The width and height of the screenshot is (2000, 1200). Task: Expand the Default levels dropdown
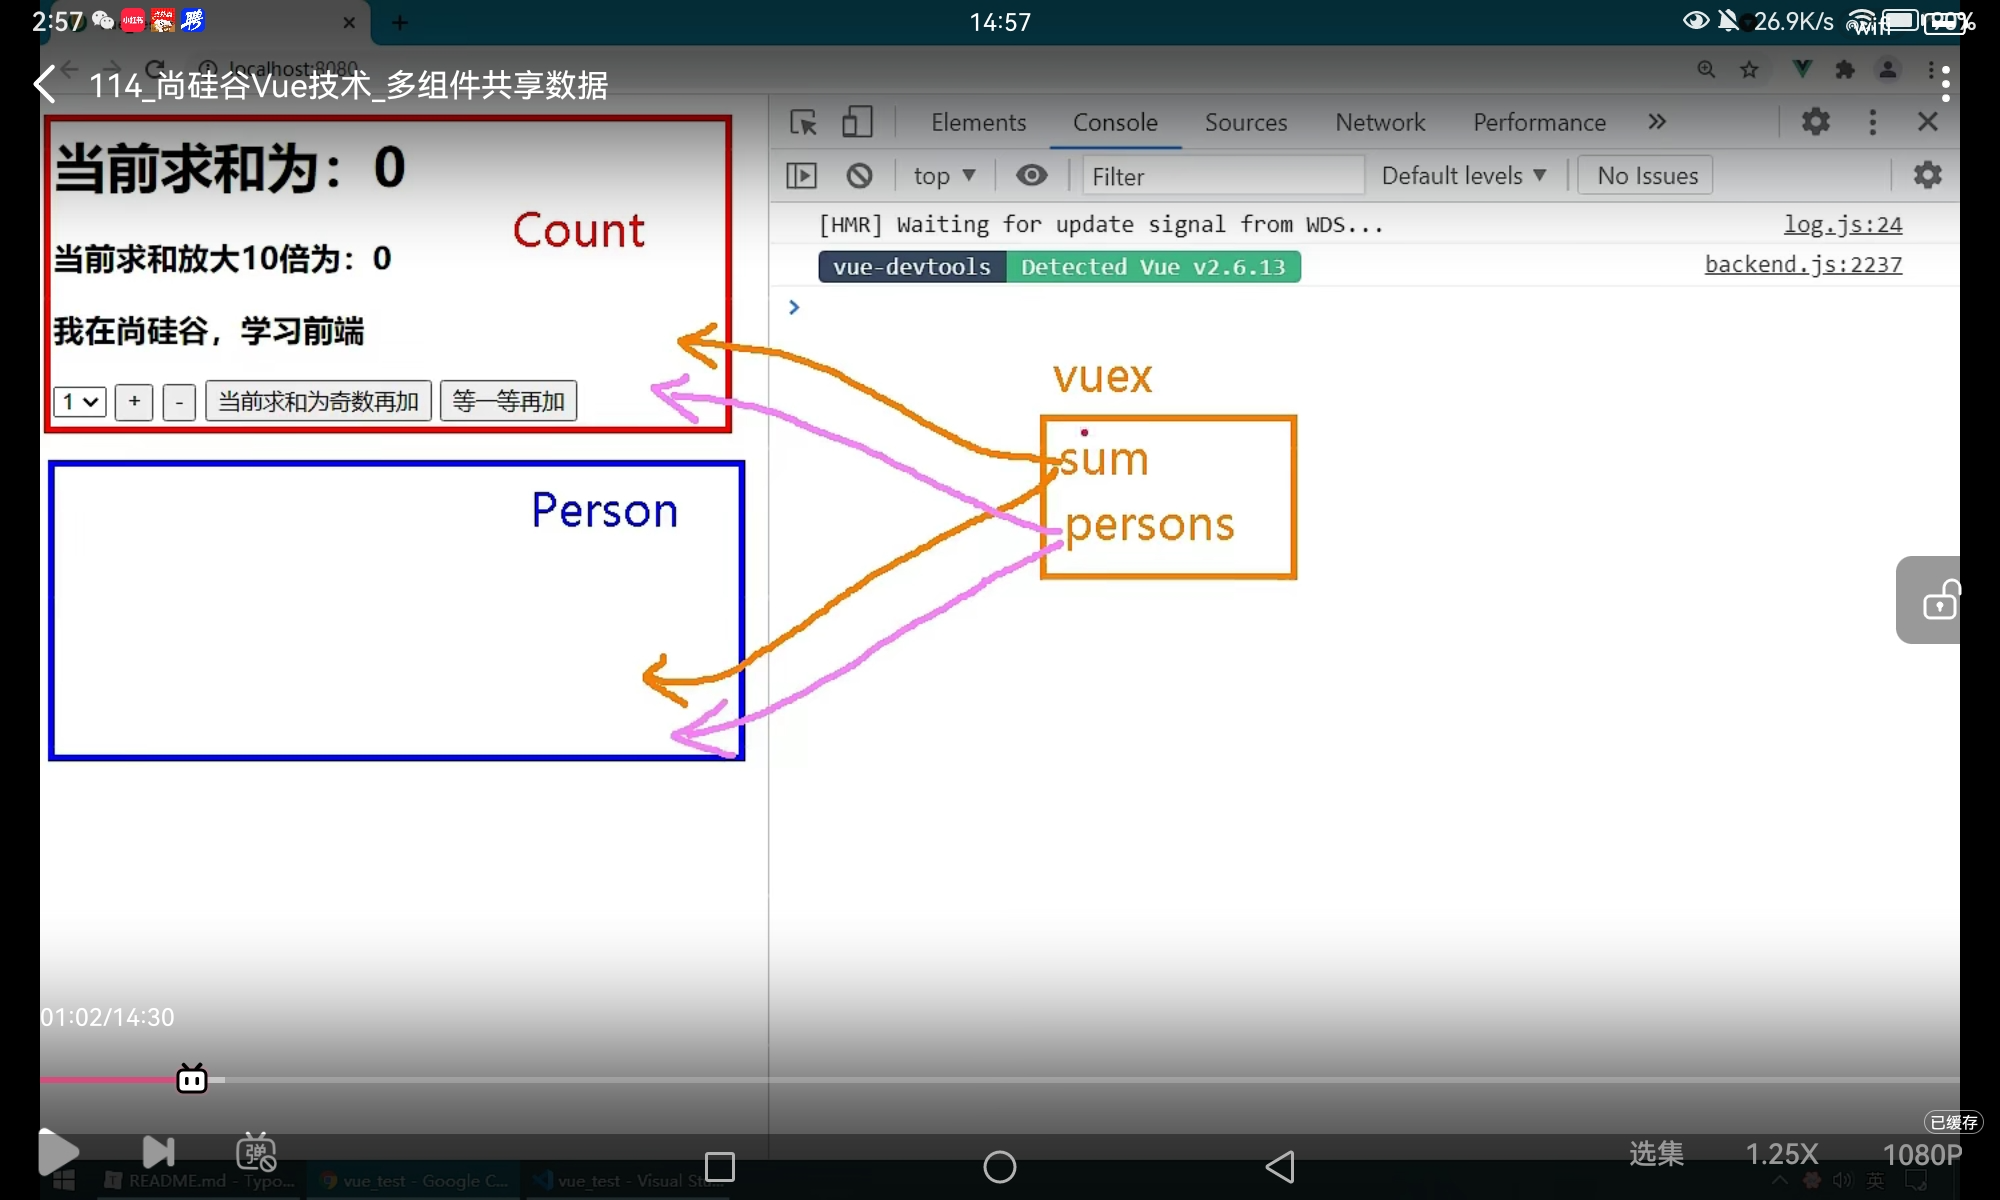(x=1463, y=176)
